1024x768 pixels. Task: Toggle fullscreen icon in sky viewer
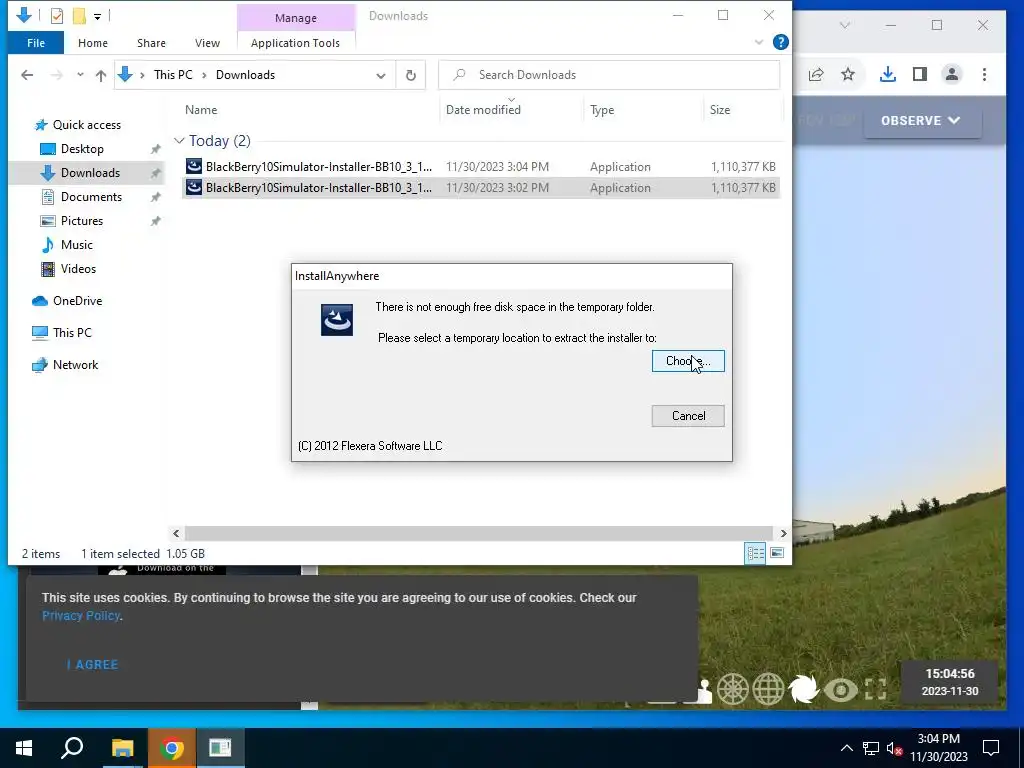tap(876, 690)
